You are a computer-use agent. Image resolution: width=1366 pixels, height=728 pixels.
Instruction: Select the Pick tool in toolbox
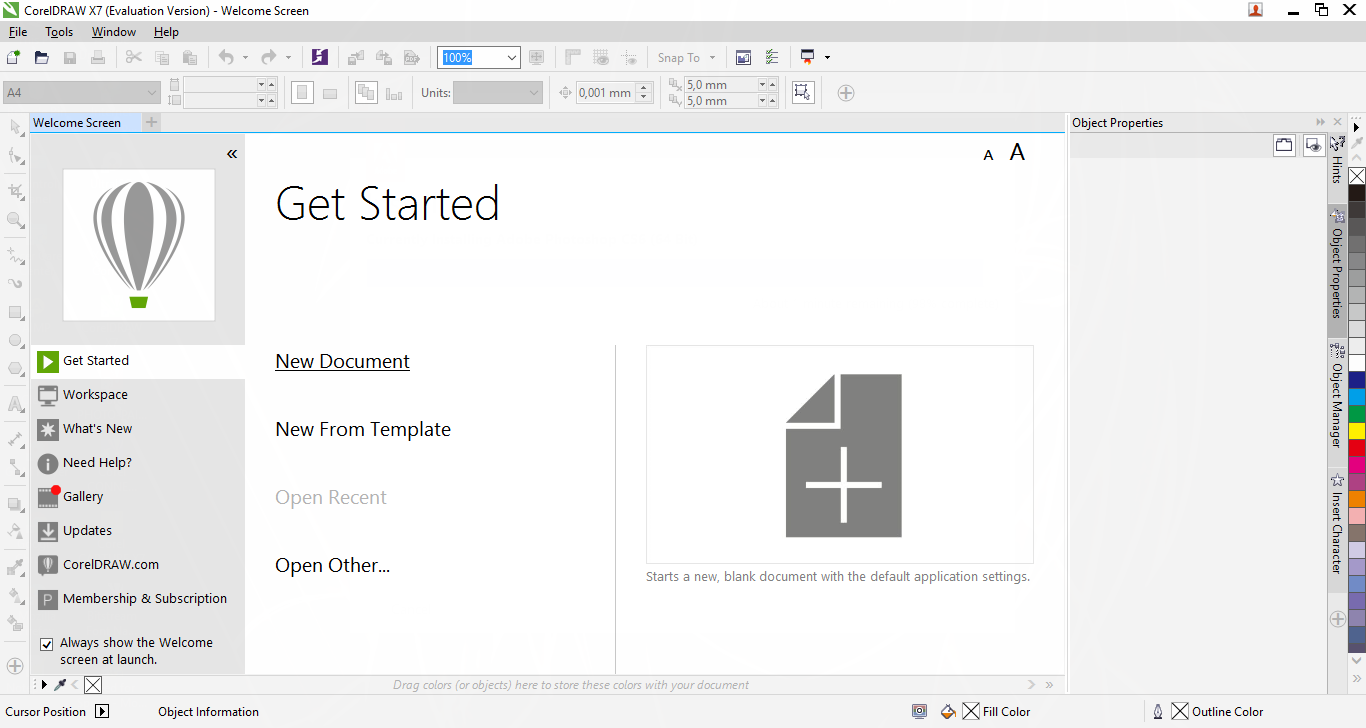(15, 127)
